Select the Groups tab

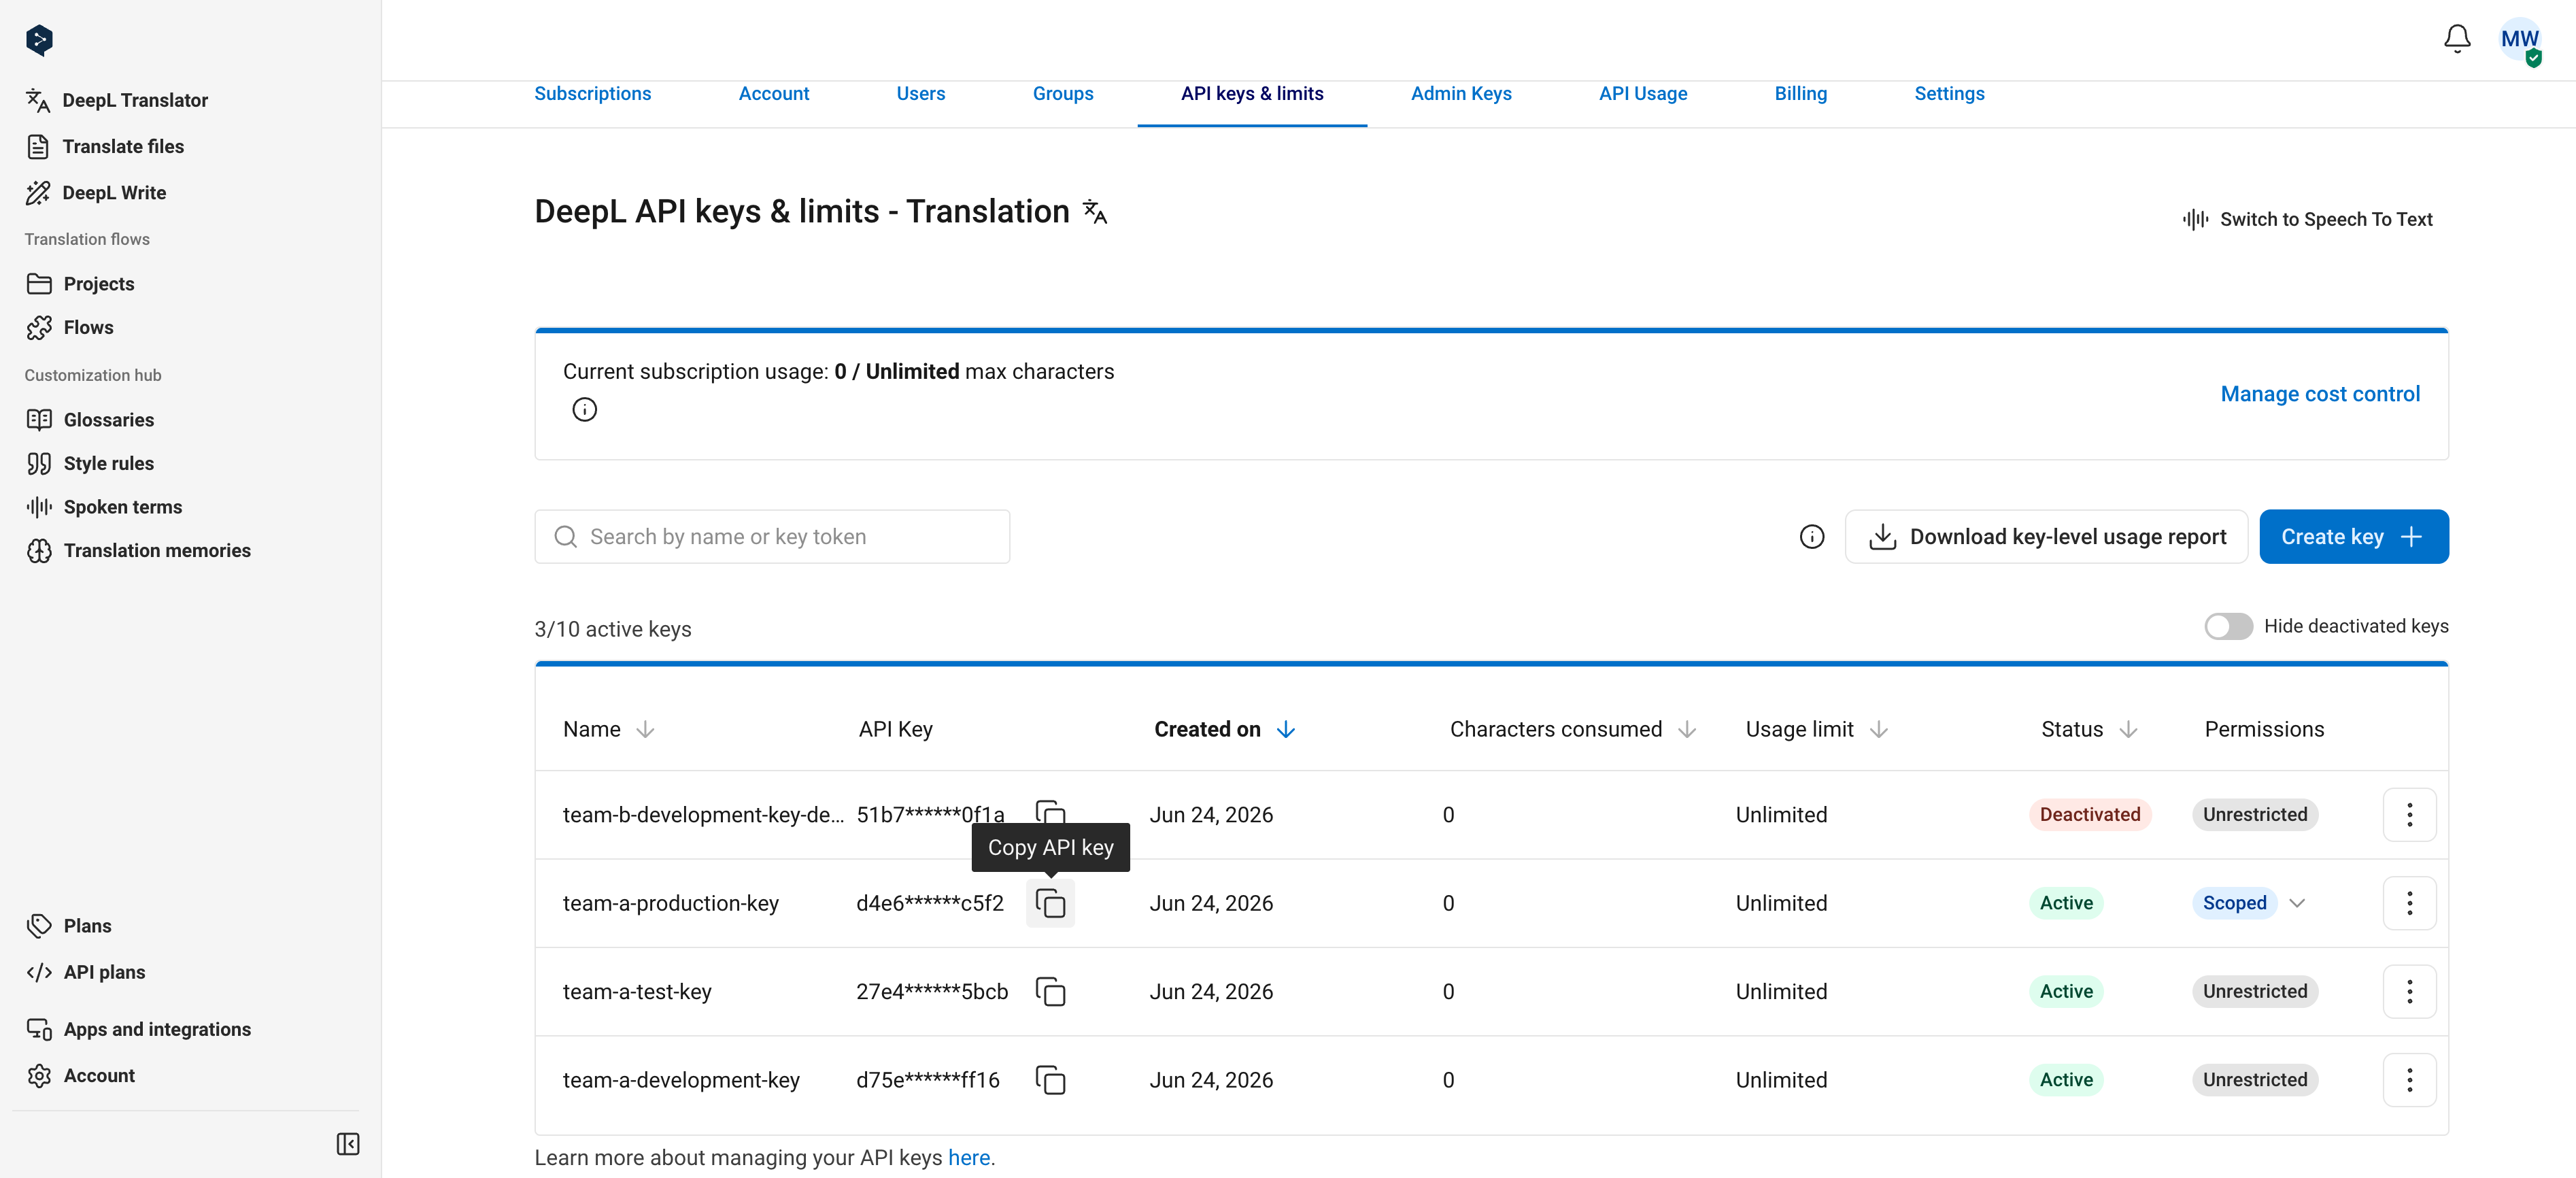[1063, 94]
